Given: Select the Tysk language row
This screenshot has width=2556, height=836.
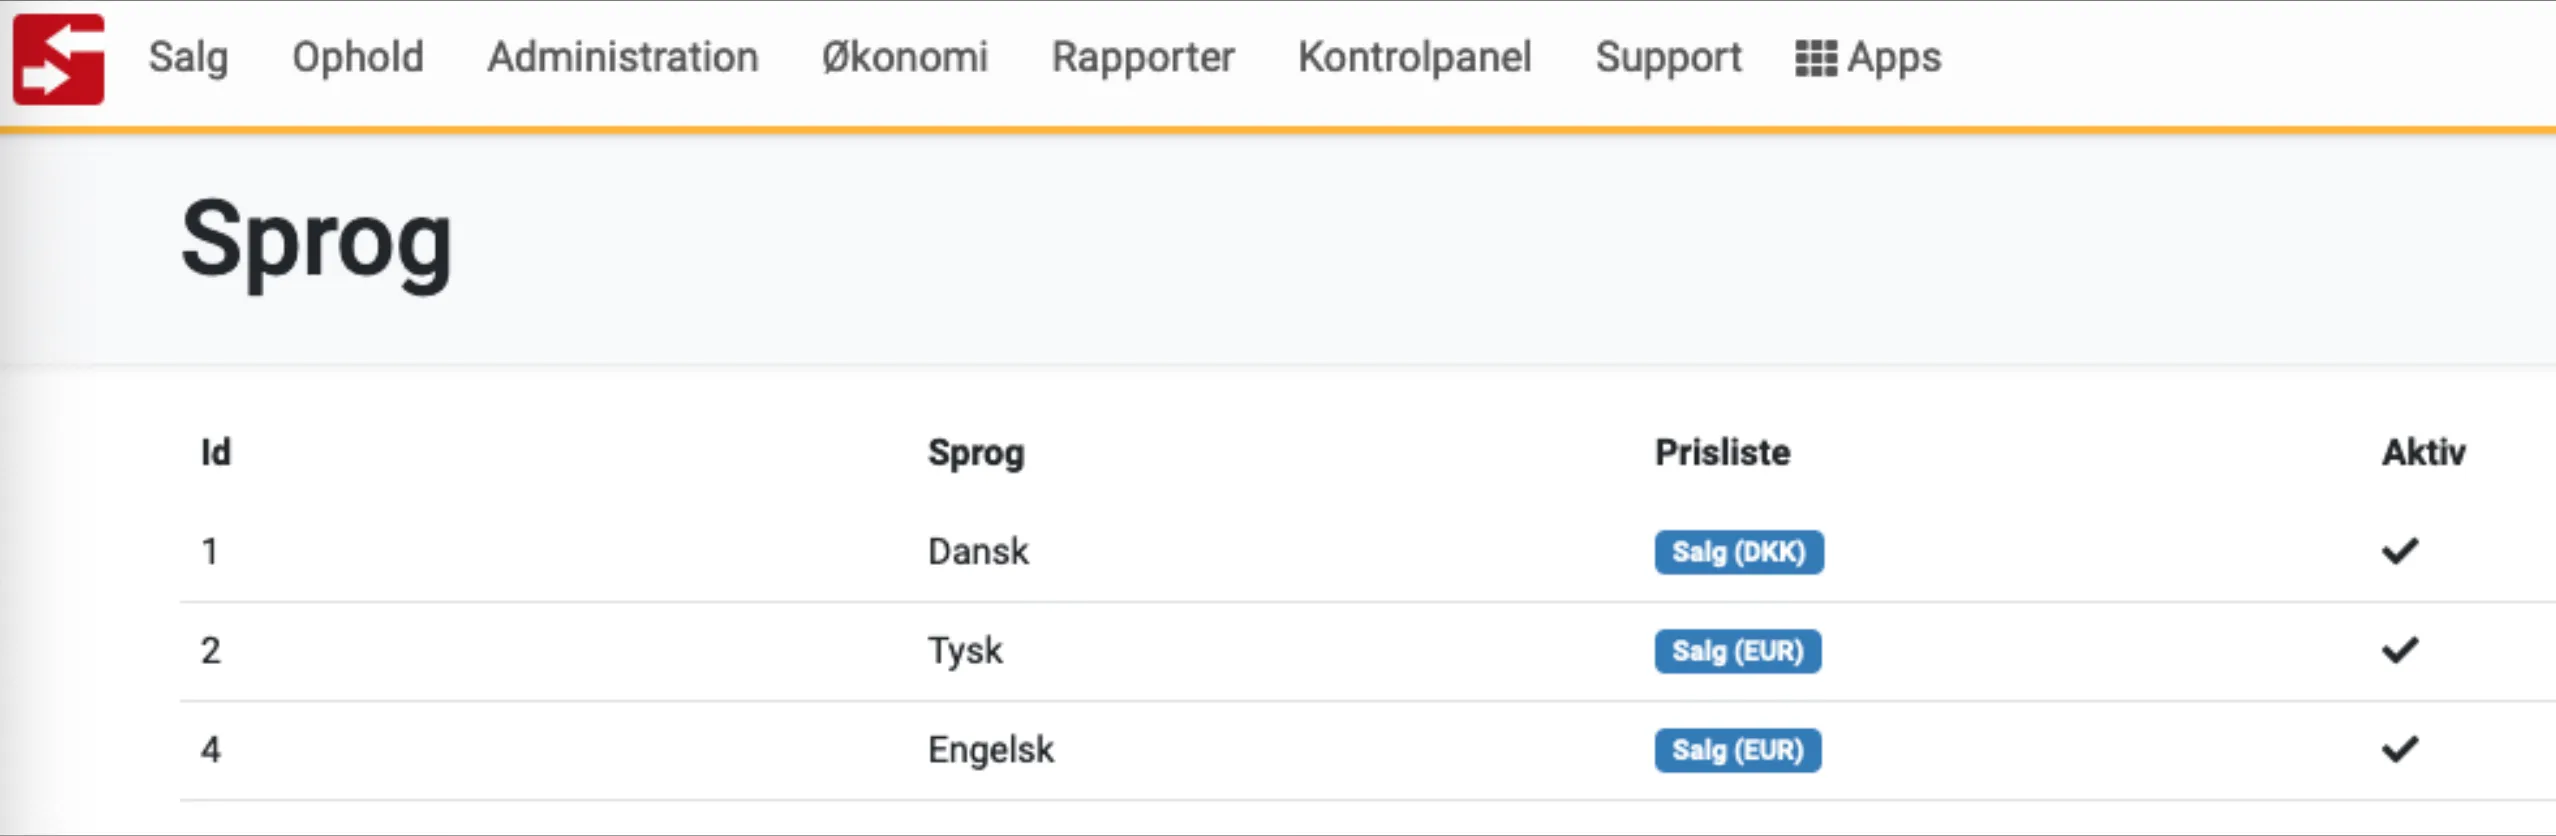Looking at the screenshot, I should (964, 651).
